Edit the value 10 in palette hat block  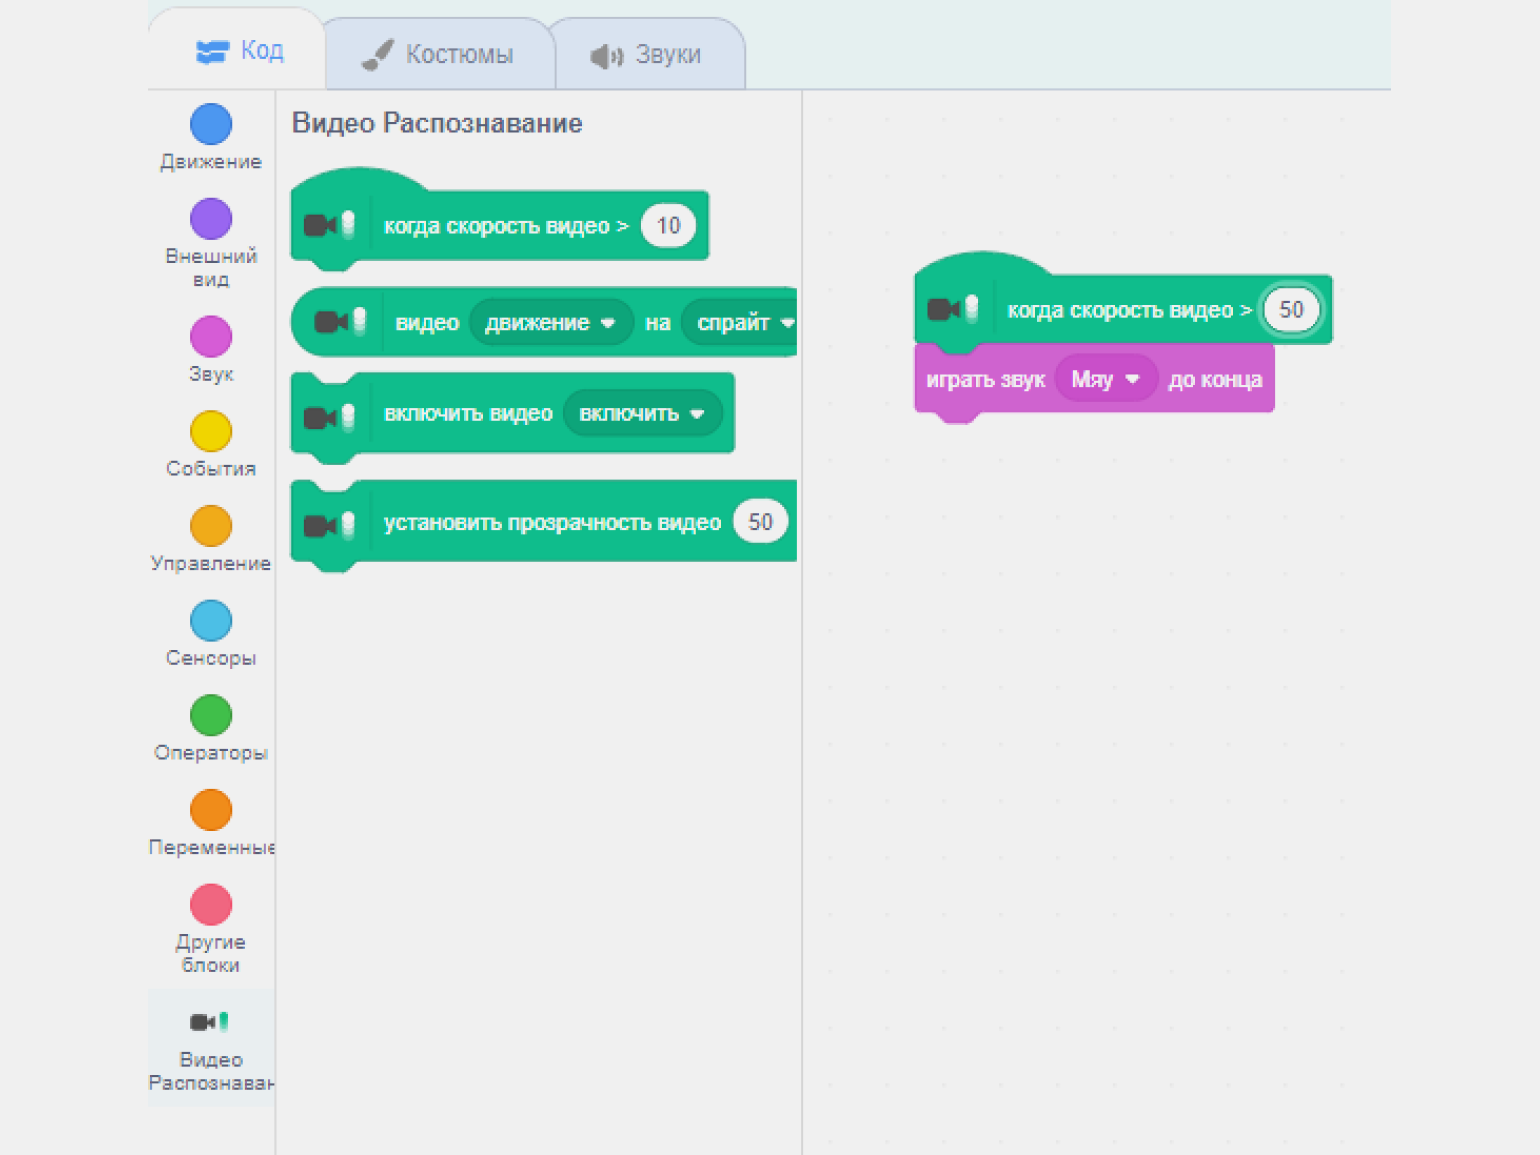point(668,226)
